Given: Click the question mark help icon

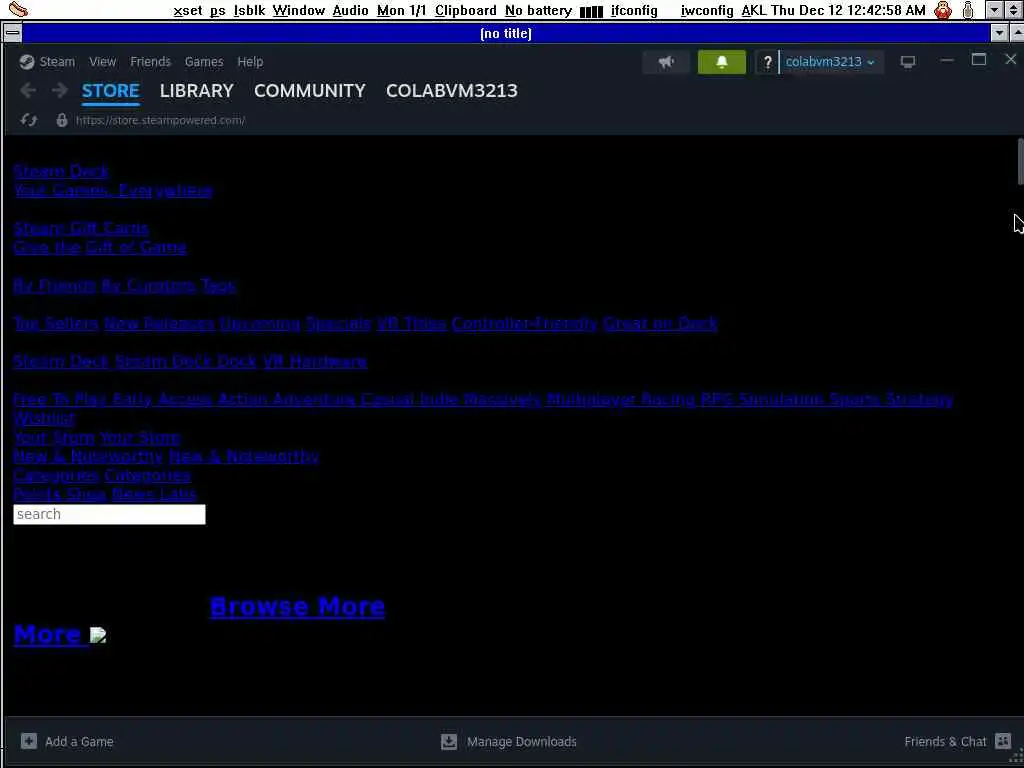Looking at the screenshot, I should click(768, 62).
